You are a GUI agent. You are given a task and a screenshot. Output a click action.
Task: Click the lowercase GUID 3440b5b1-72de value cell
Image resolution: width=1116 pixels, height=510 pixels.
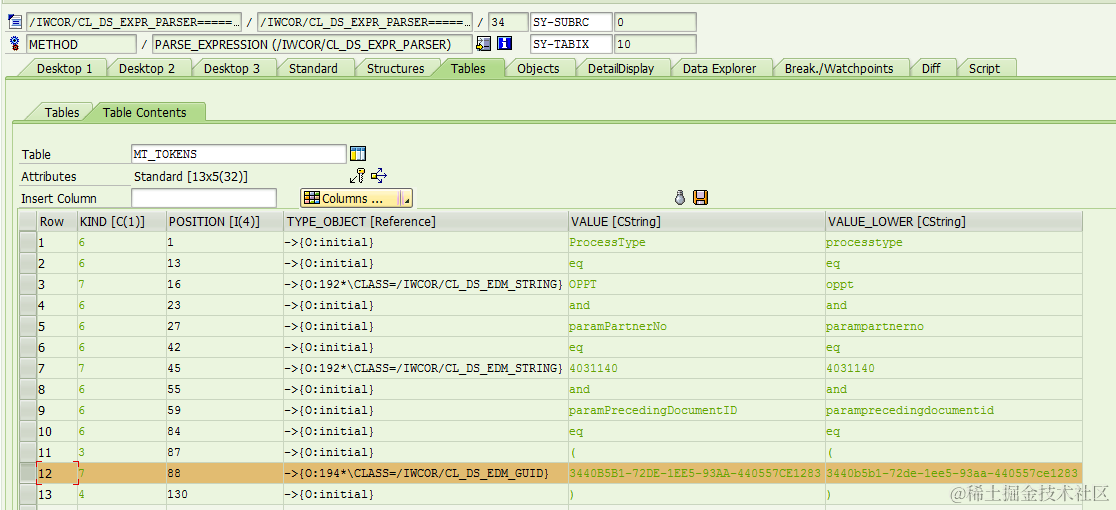coord(954,473)
